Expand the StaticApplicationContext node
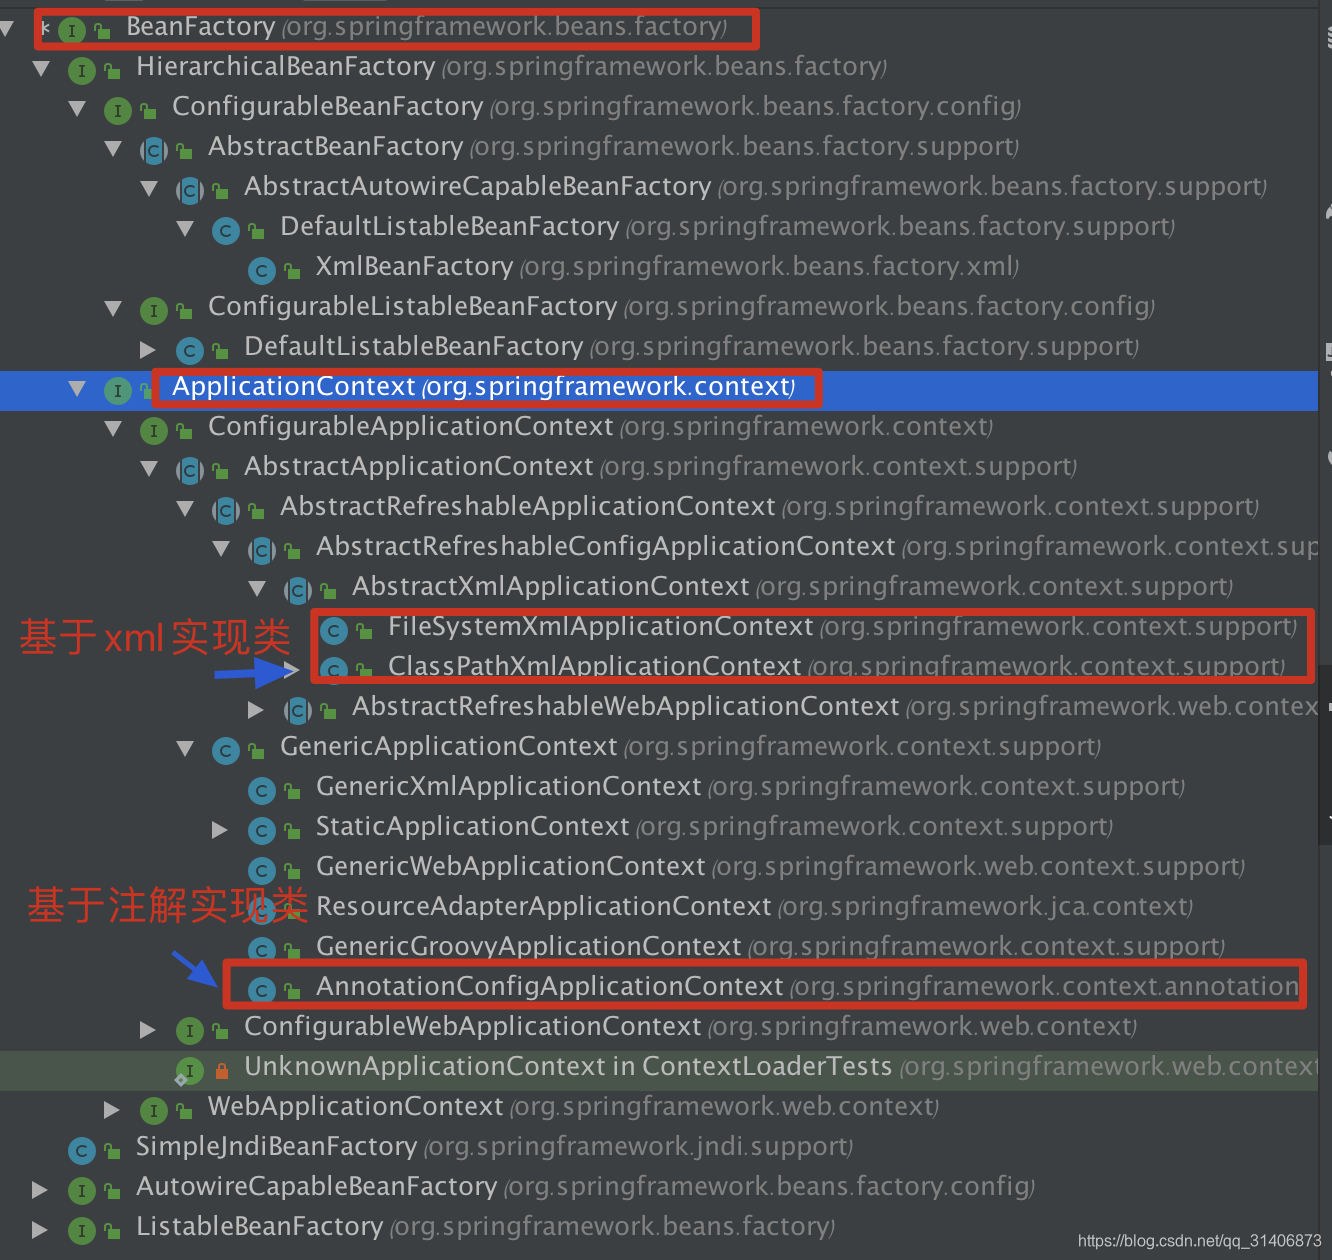This screenshot has width=1332, height=1260. coord(219,829)
